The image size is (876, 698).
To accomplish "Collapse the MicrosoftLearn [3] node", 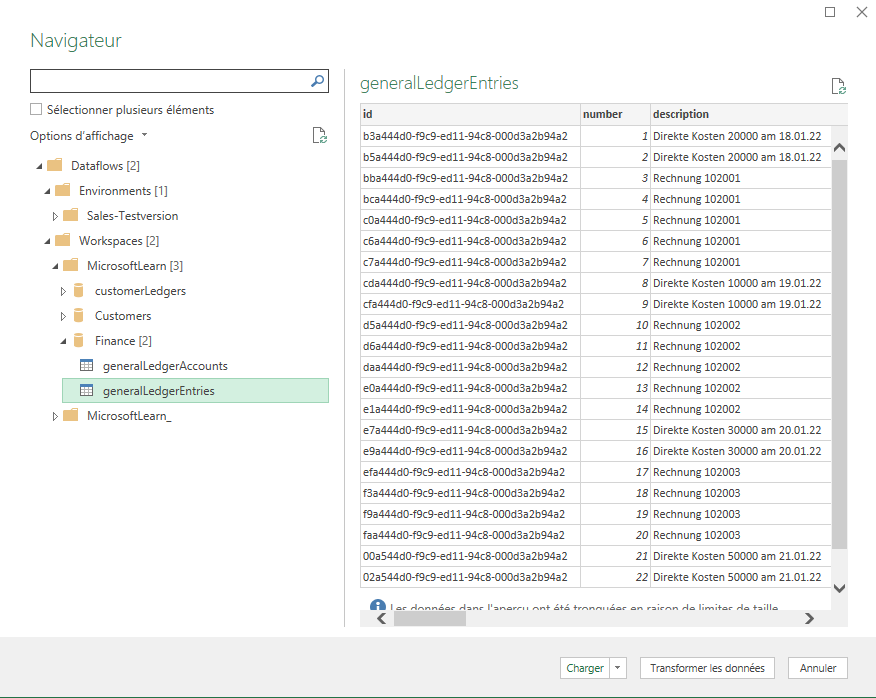I will point(55,266).
